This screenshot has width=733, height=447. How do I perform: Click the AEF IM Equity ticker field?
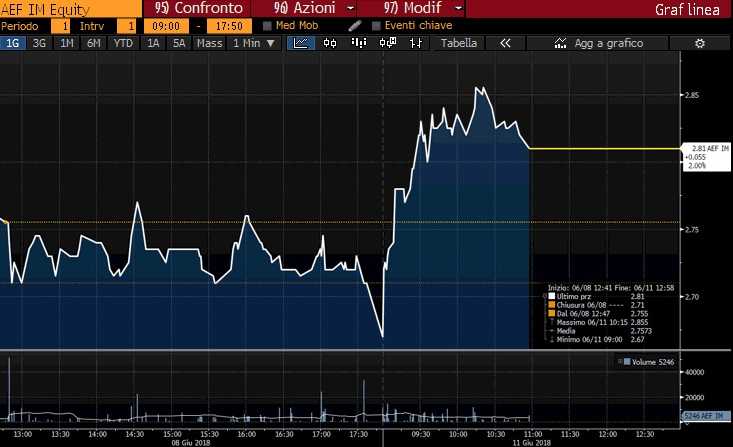coord(71,9)
